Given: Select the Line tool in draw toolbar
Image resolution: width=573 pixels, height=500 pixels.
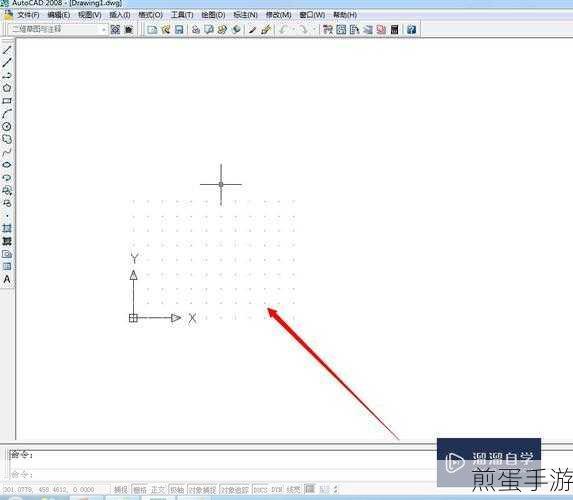Looking at the screenshot, I should click(7, 50).
